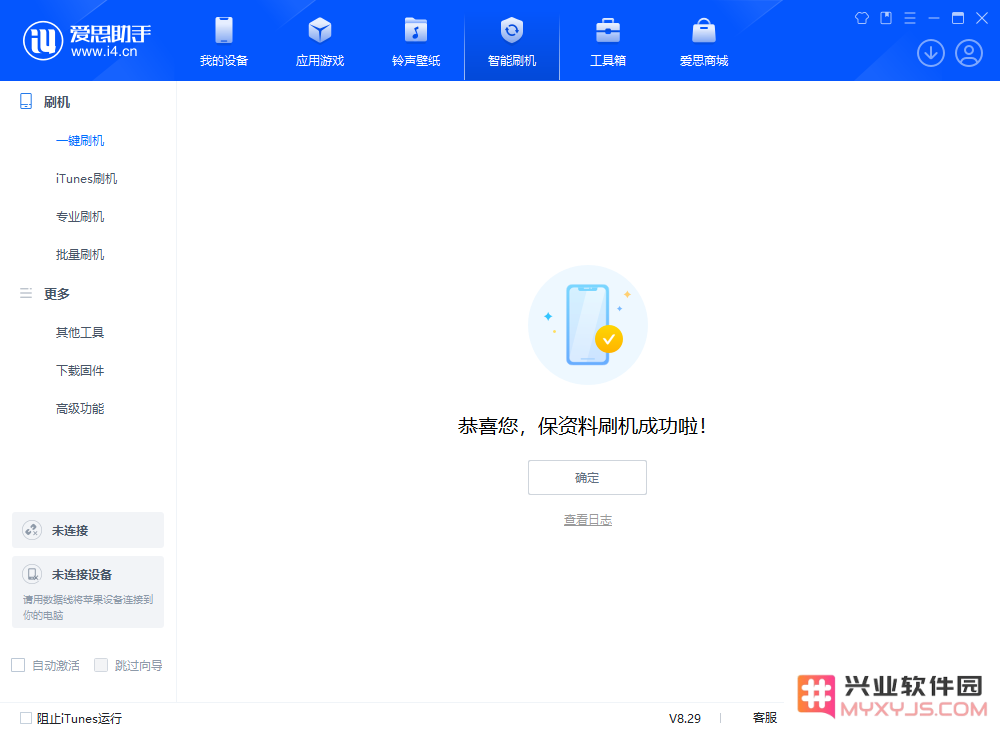Open 下载固件 in sidebar

pos(80,371)
